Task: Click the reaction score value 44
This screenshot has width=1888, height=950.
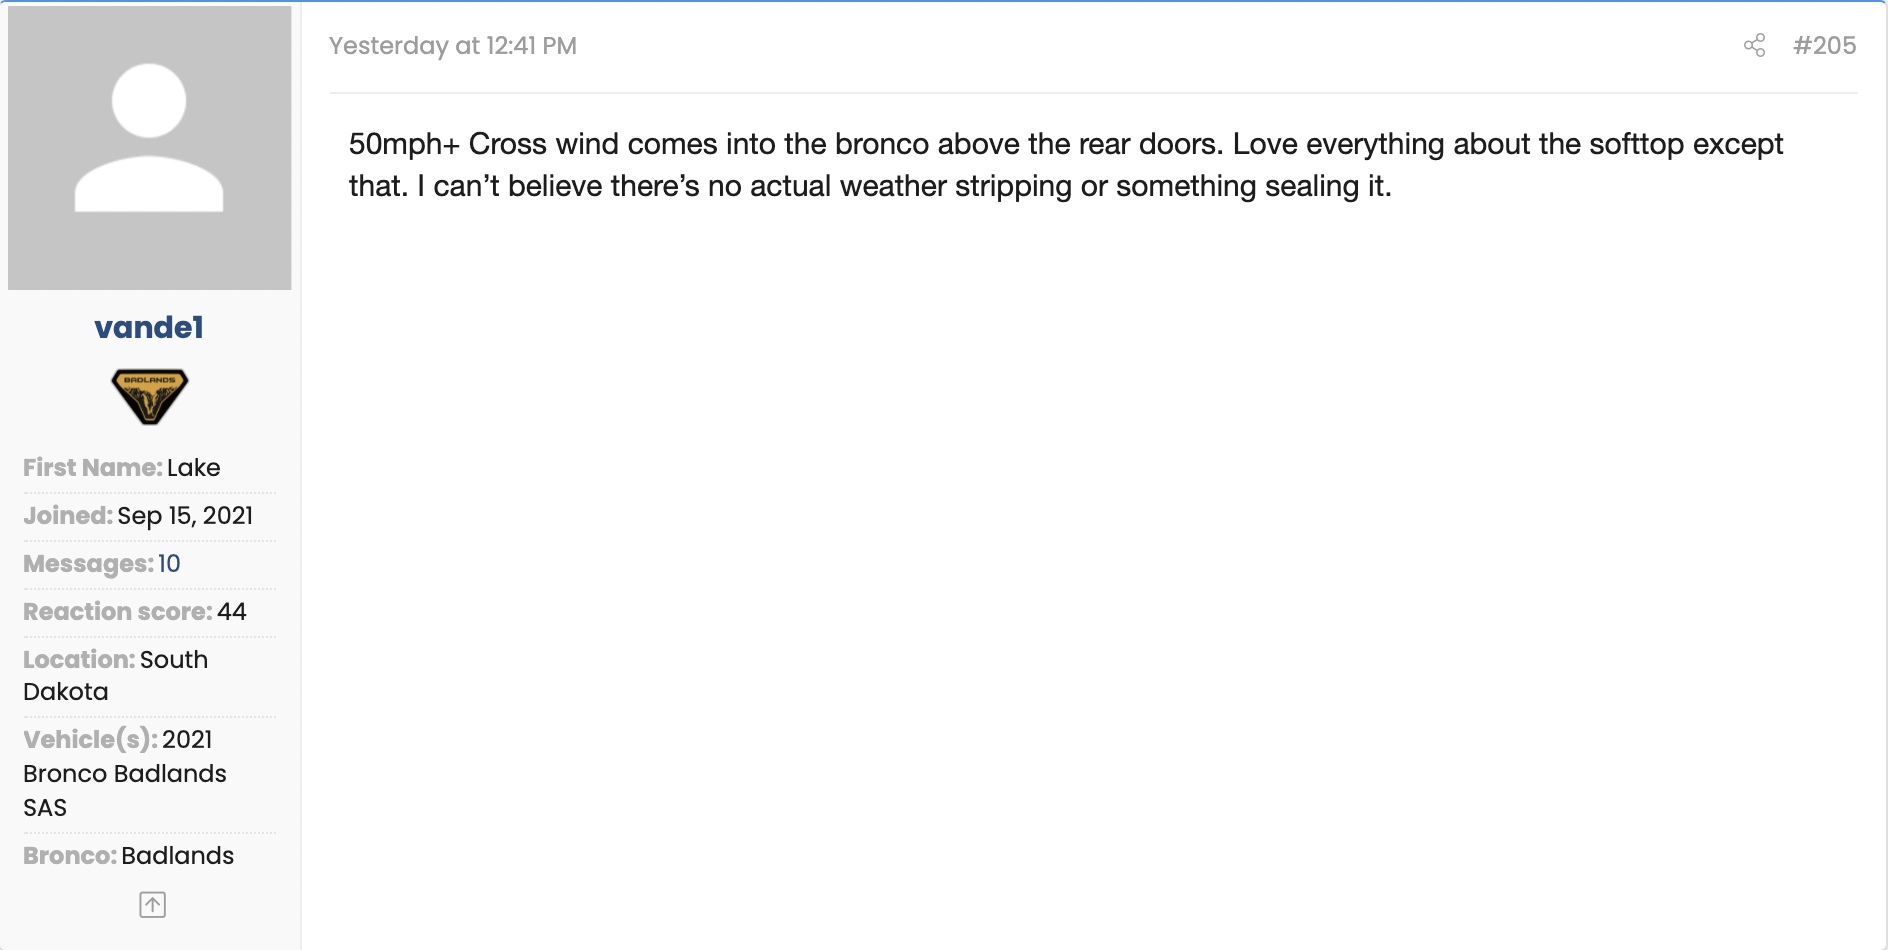Action: (x=231, y=612)
